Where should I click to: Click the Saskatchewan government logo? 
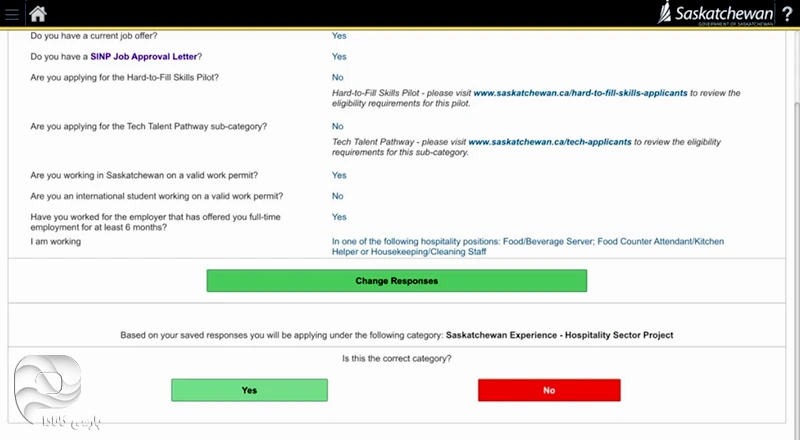click(716, 13)
